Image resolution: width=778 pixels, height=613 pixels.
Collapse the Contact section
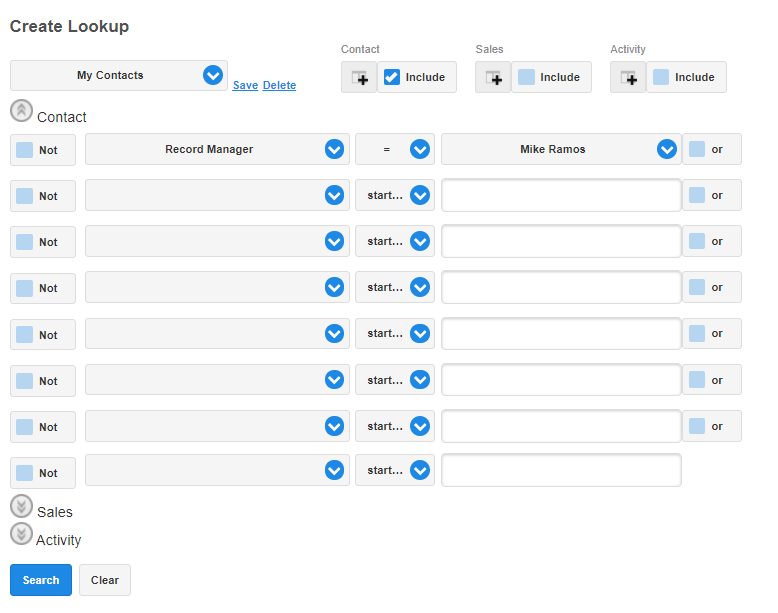tap(21, 110)
